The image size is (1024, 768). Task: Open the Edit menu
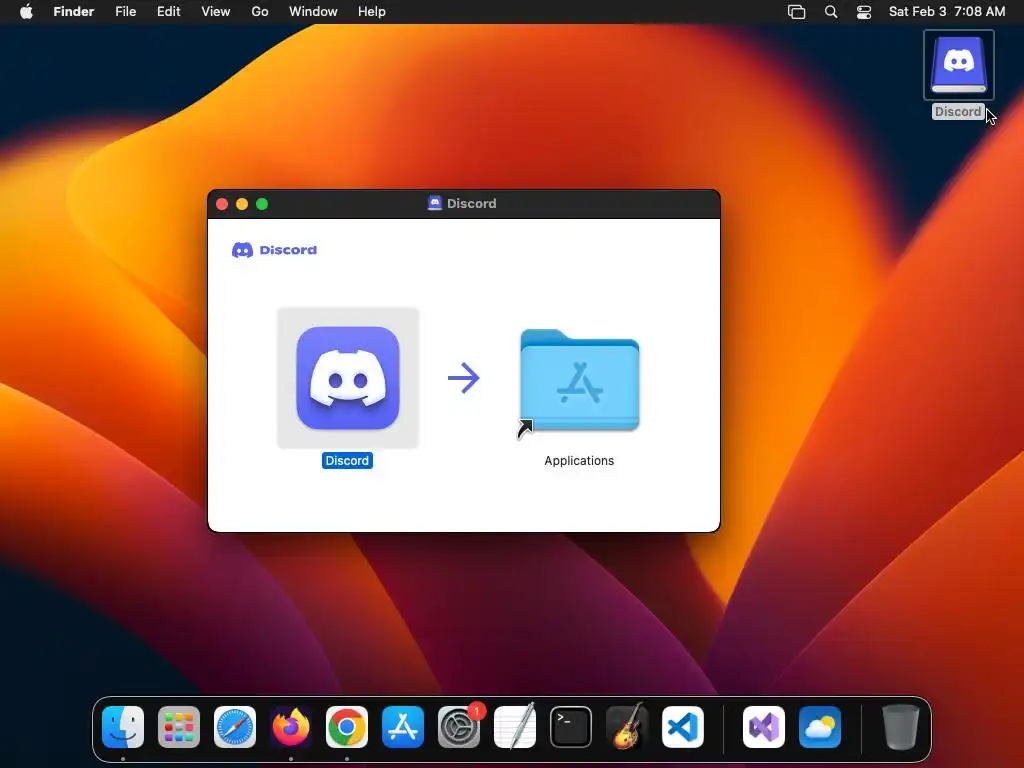tap(168, 12)
